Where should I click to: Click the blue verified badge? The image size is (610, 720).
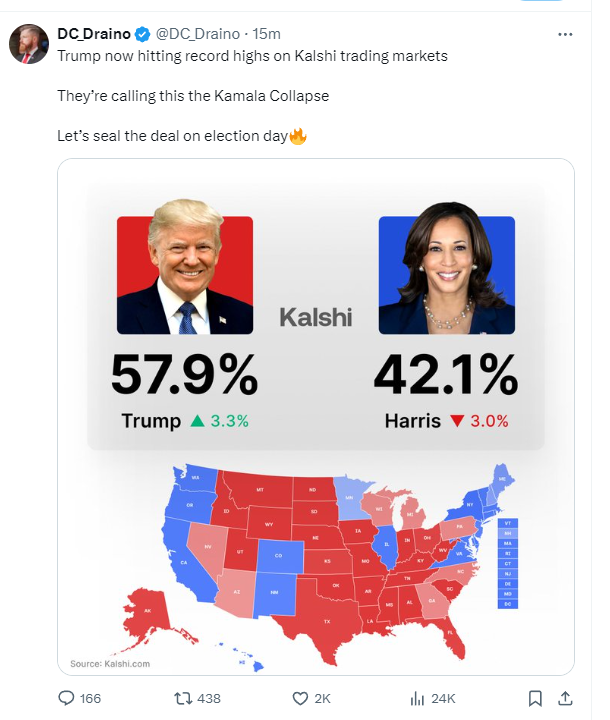coord(142,34)
